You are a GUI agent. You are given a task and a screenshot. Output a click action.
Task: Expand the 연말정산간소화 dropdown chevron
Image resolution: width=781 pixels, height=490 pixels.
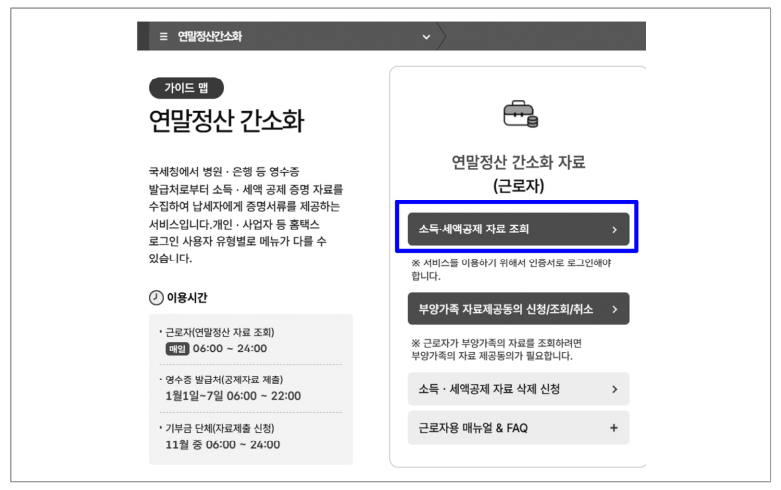[426, 37]
